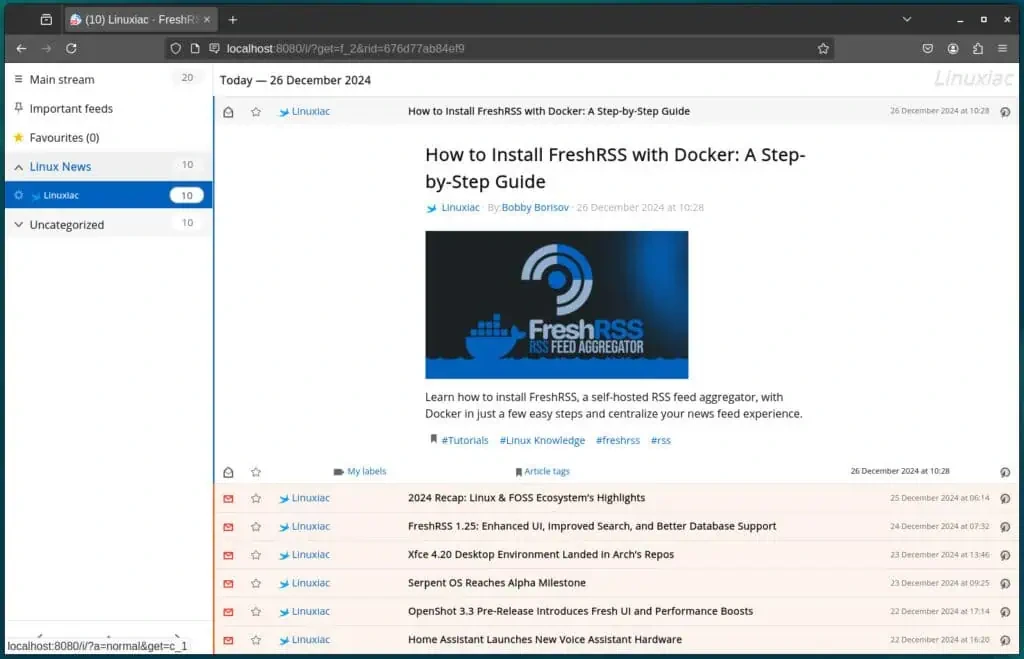Viewport: 1024px width, 659px height.
Task: Click the gear icon beside Linuxiac feed
Action: 18,195
